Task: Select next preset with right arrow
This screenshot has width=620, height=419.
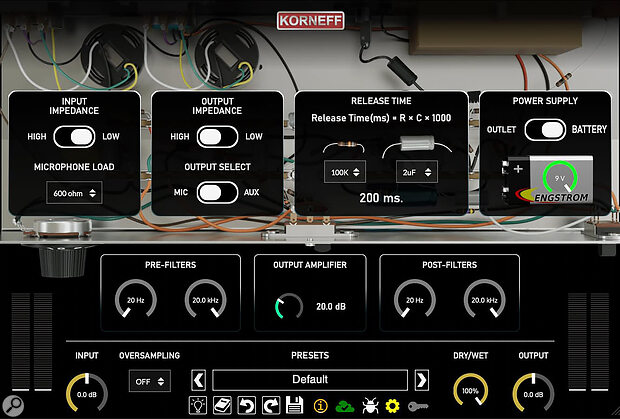Action: (x=422, y=380)
